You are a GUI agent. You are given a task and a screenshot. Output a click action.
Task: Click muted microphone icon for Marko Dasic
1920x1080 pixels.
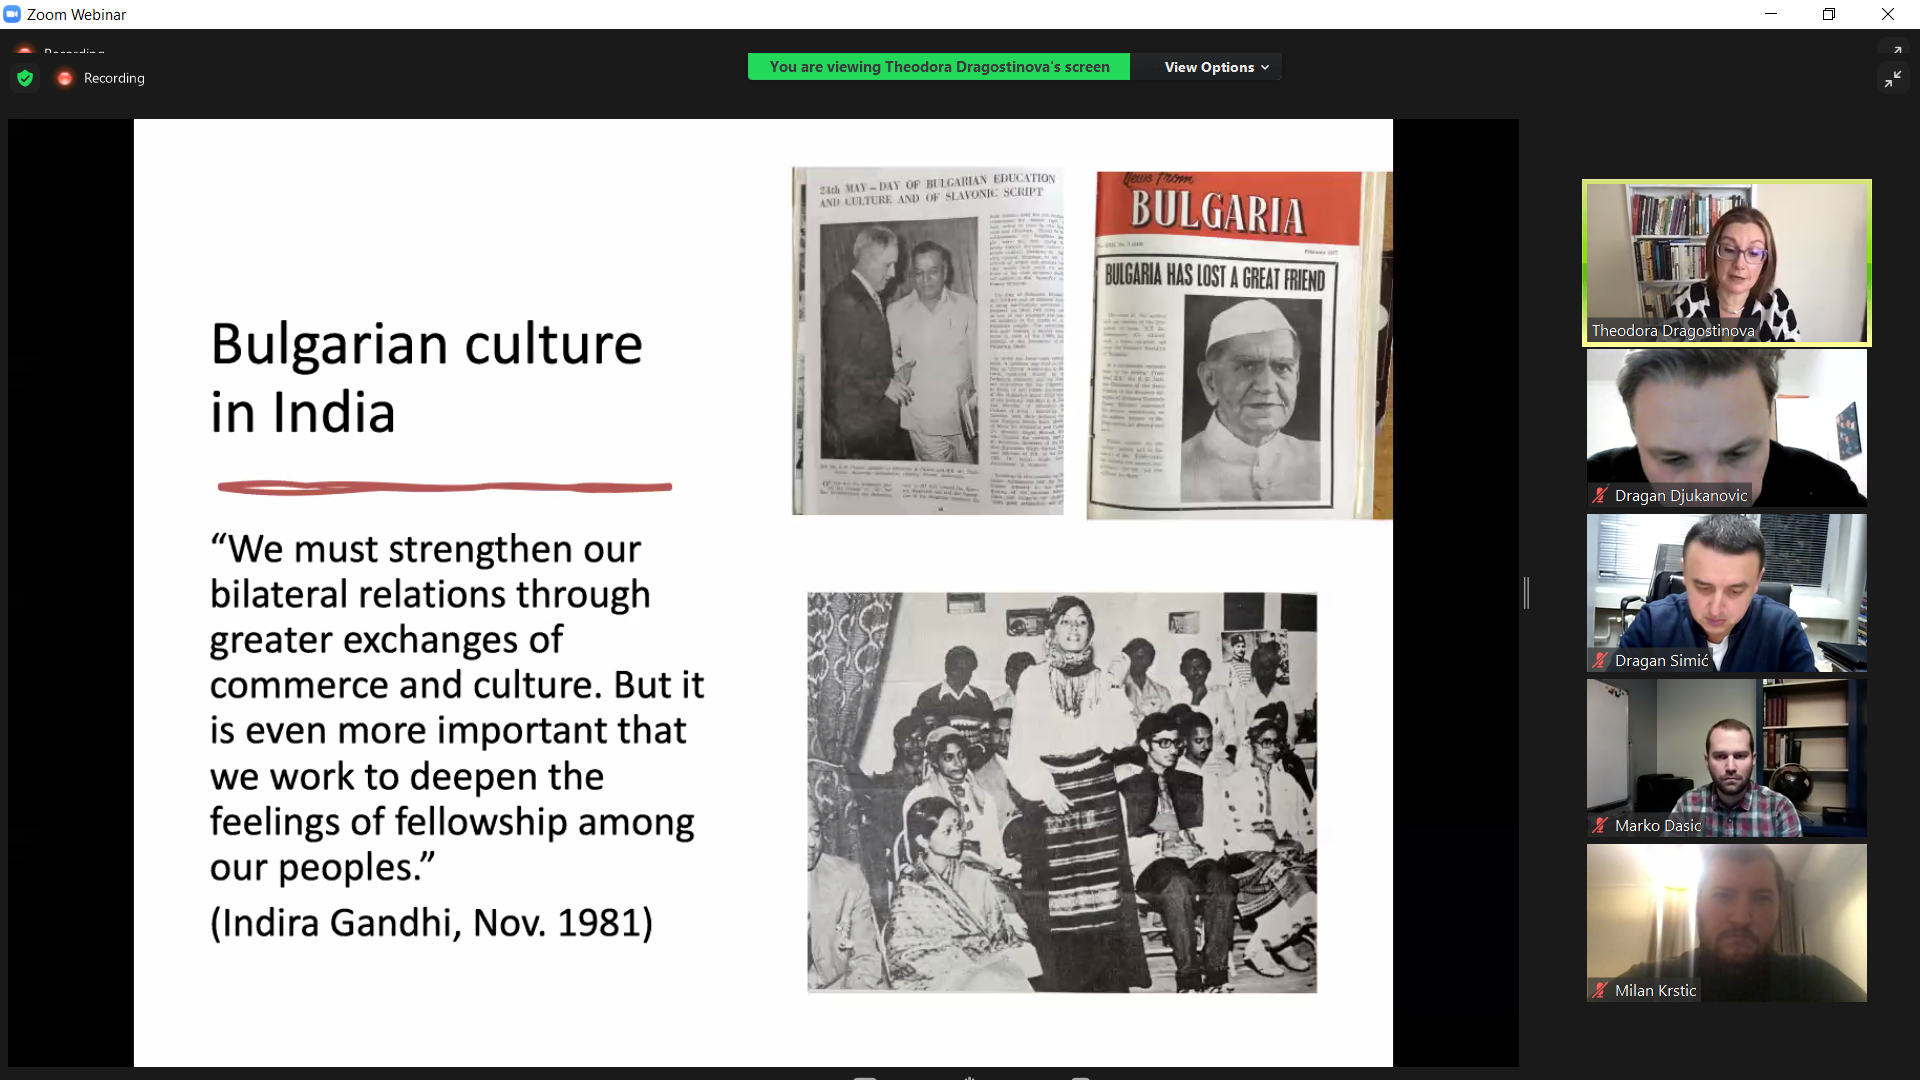1600,825
